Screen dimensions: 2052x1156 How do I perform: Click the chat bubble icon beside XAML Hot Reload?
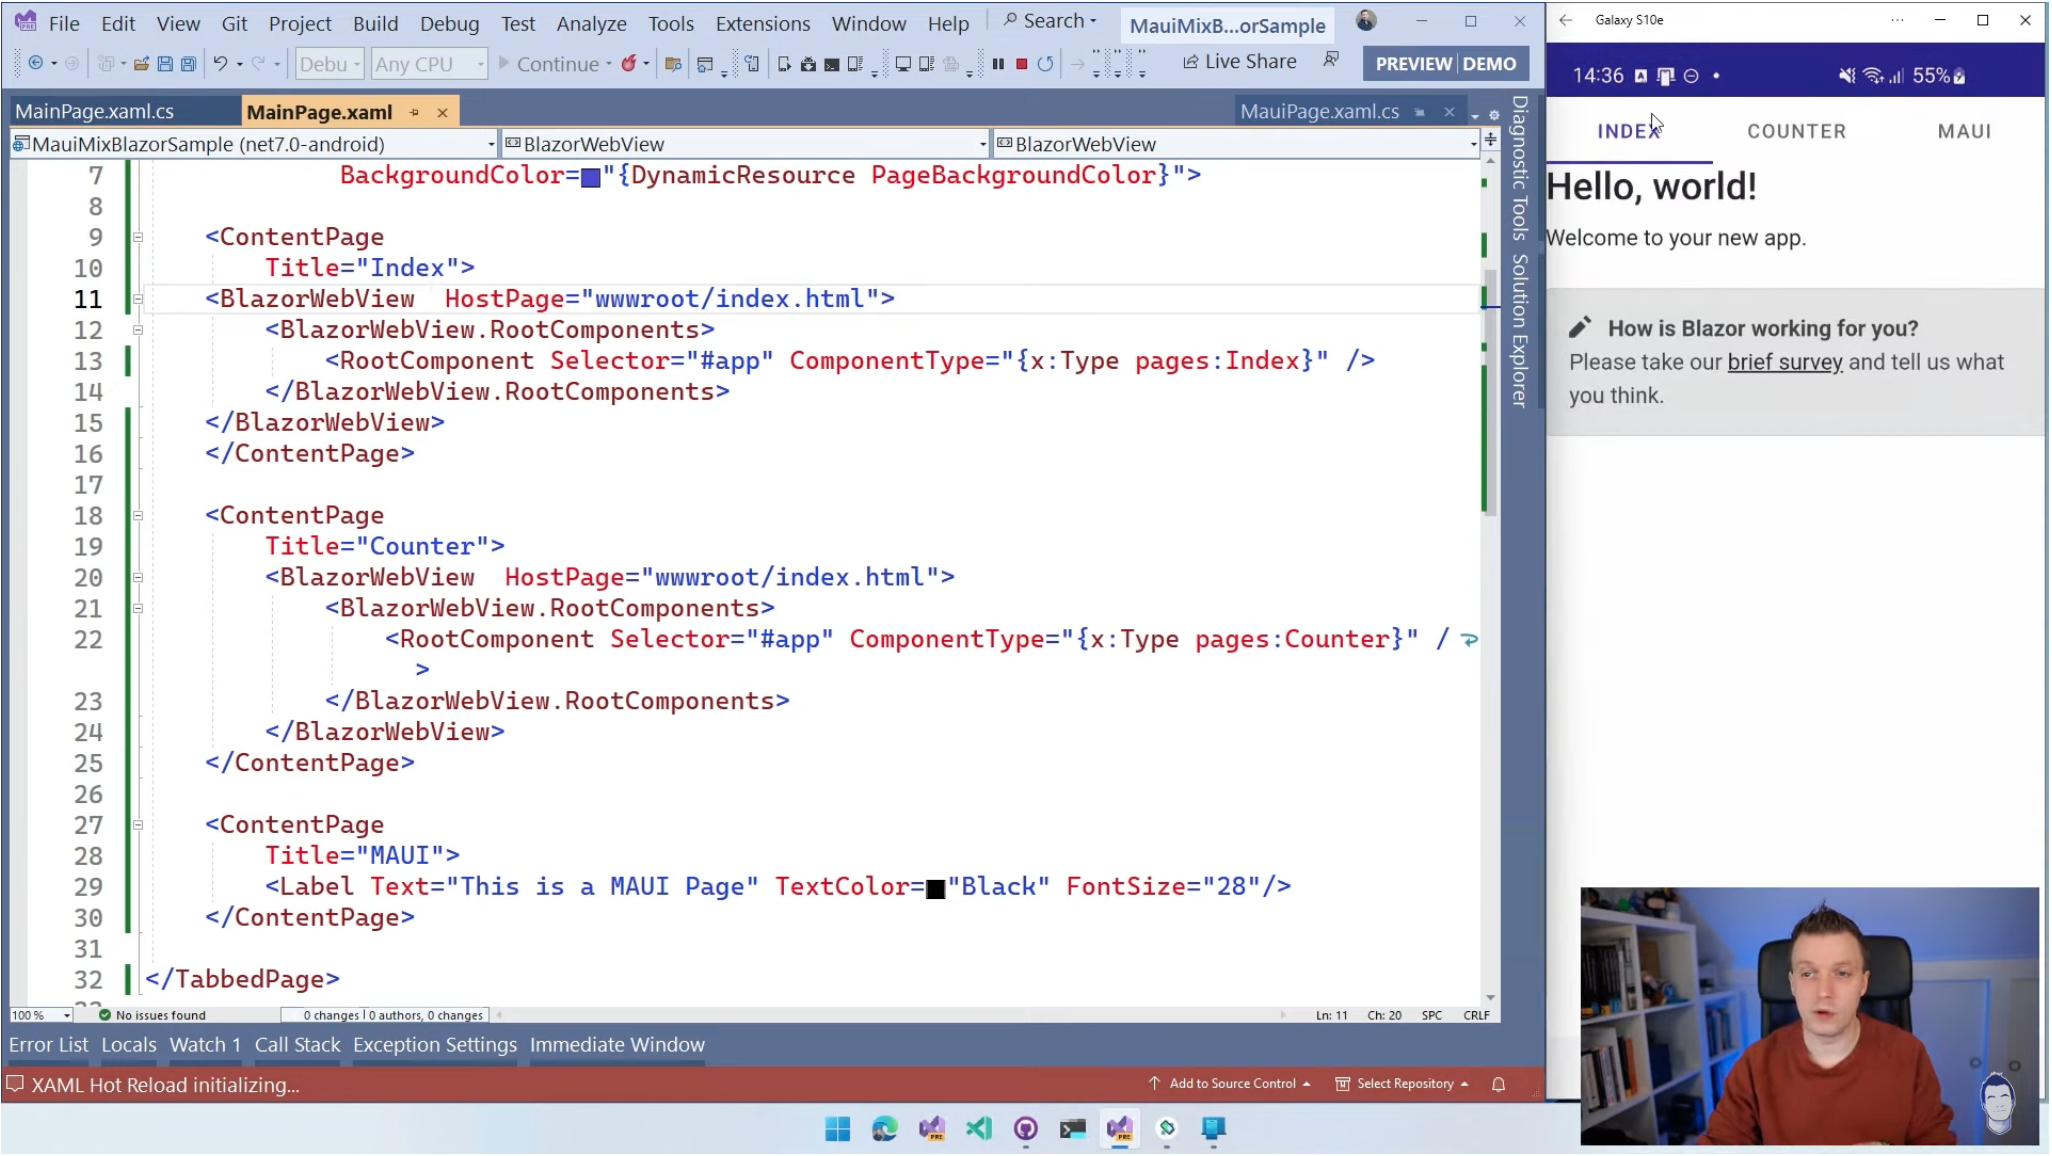[15, 1084]
